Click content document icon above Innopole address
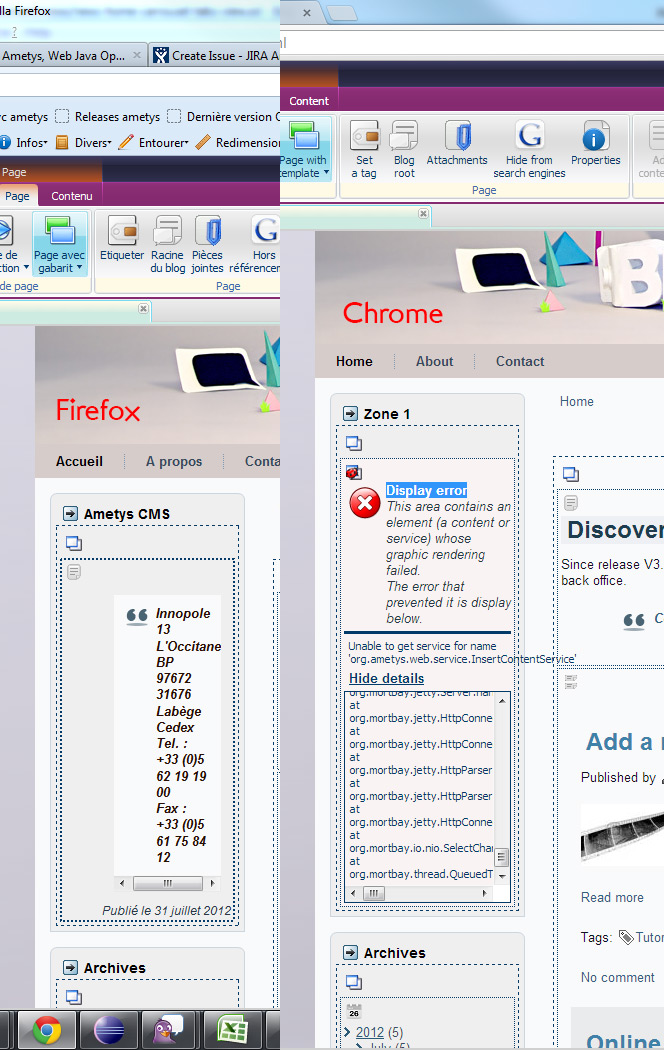This screenshot has width=664, height=1050. (x=74, y=572)
